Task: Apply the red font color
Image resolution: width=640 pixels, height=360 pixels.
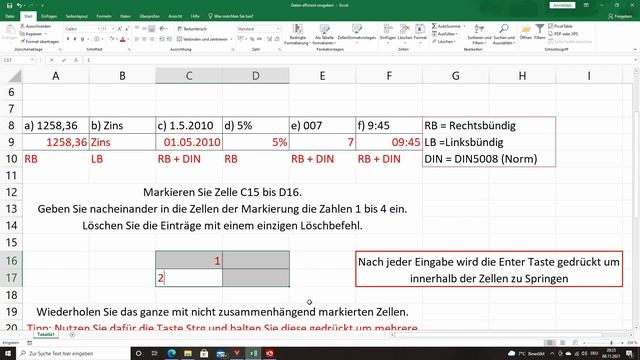Action: tap(122, 39)
